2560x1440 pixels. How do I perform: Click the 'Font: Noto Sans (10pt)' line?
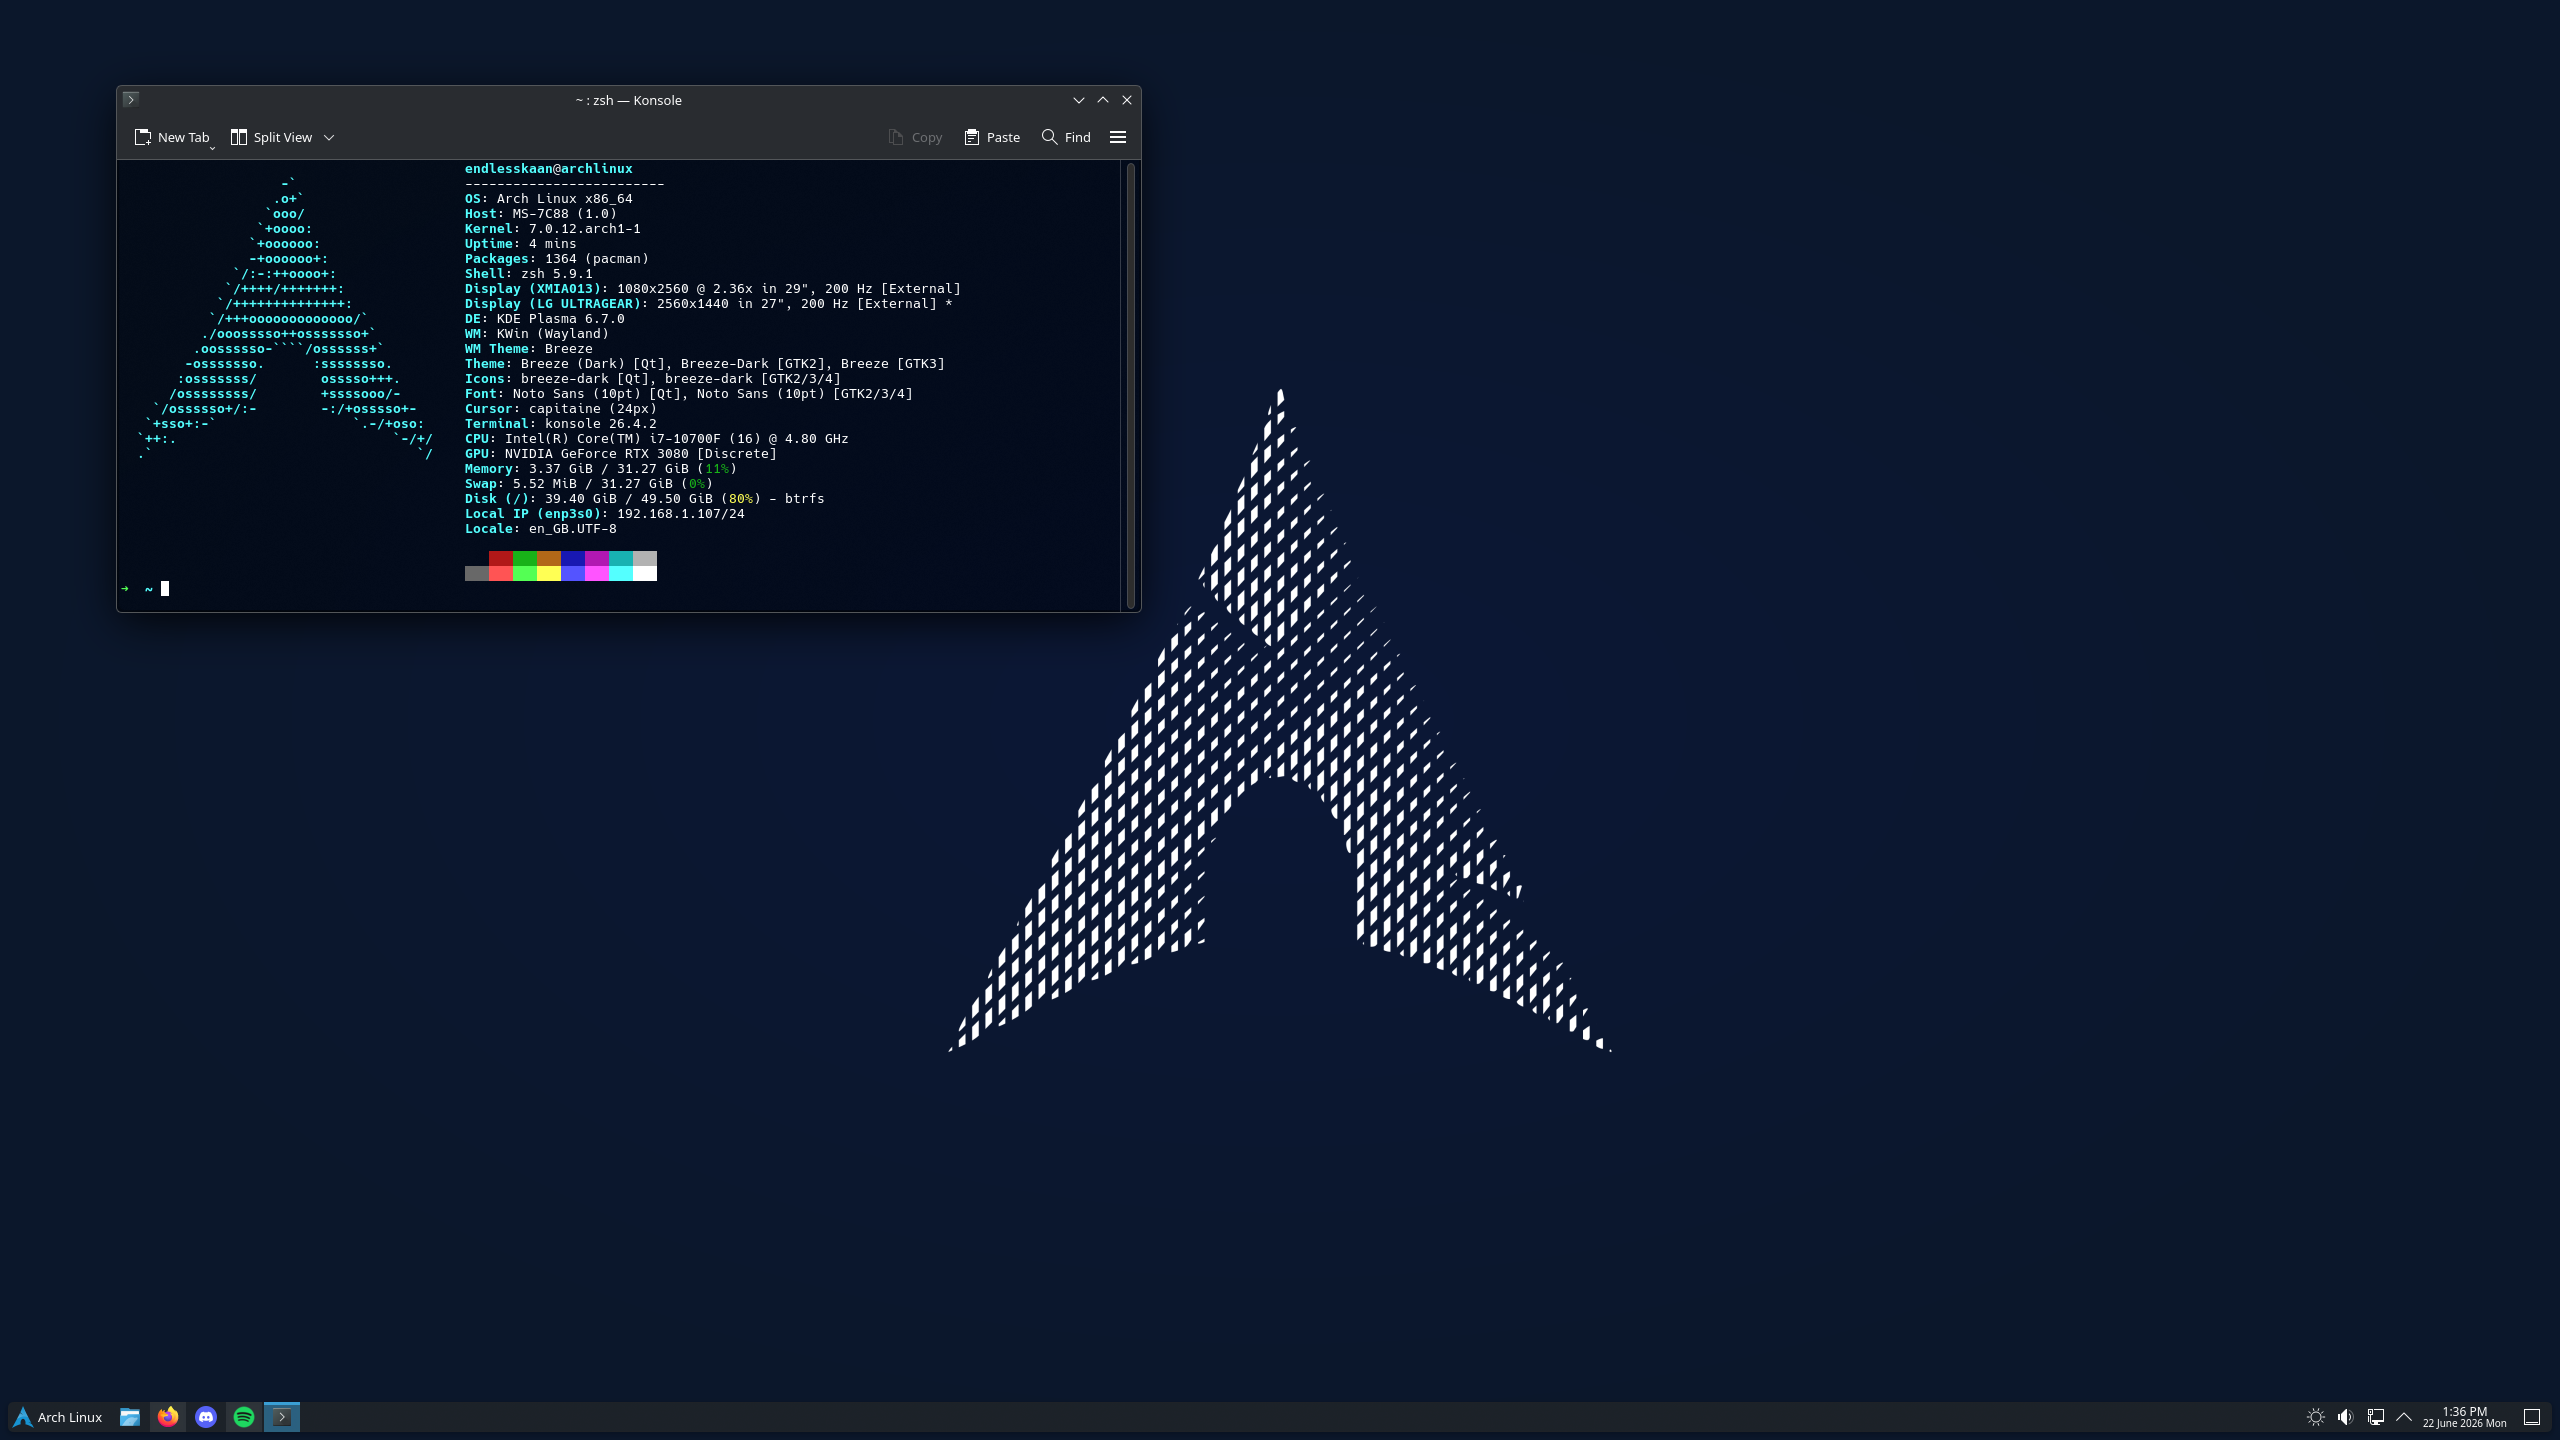click(x=688, y=394)
